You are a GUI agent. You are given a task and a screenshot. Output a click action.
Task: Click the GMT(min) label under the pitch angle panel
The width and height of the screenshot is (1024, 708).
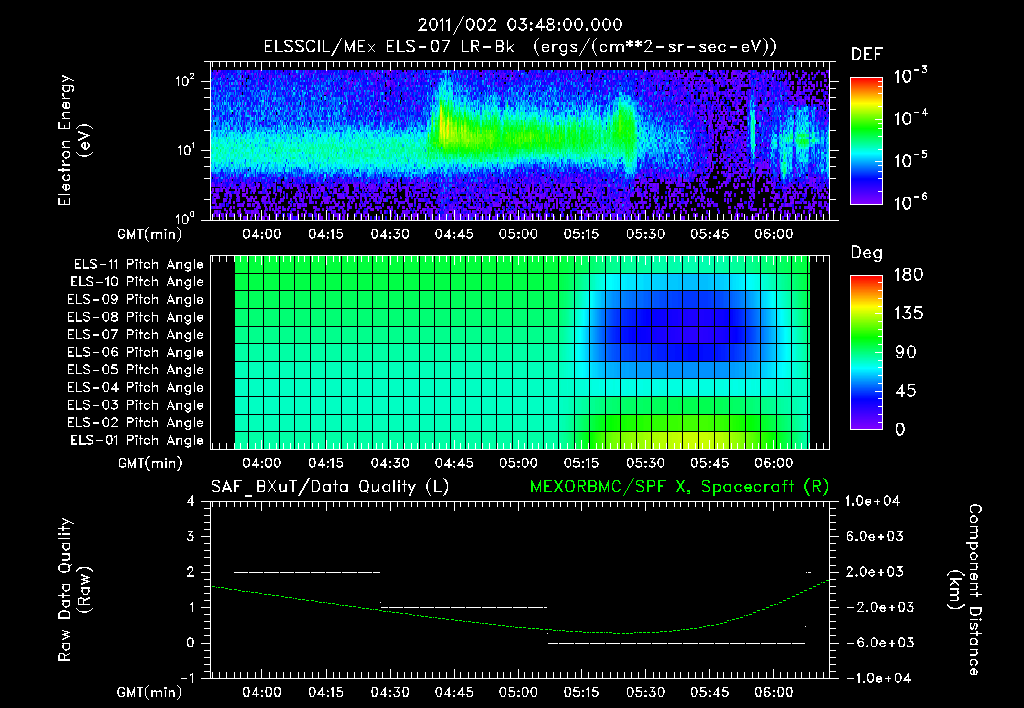click(x=150, y=464)
